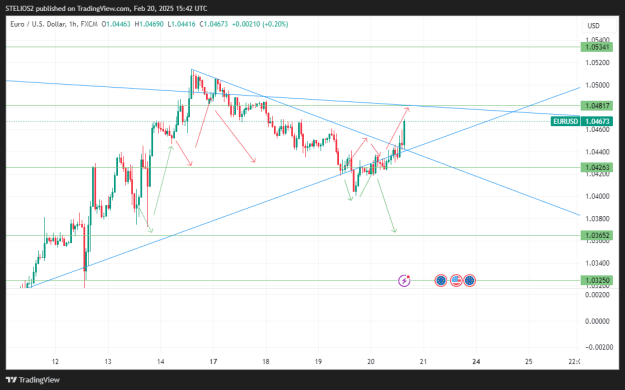Click date label 24 on the time axis

coord(476,362)
